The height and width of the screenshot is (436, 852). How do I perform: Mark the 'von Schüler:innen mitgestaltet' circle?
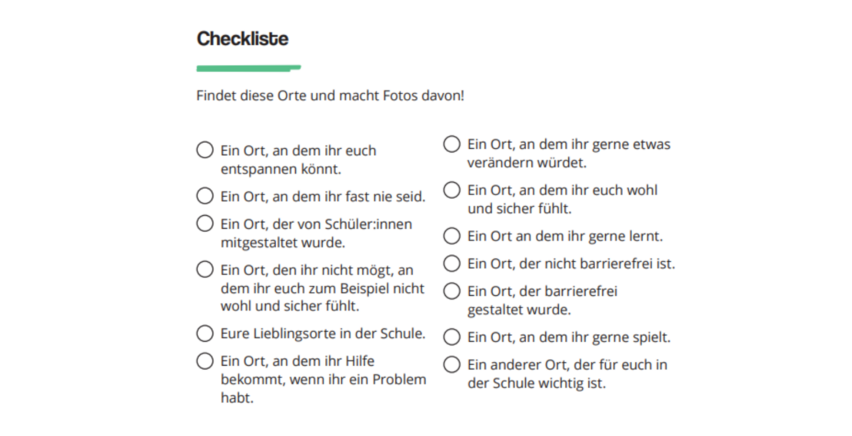(x=205, y=223)
